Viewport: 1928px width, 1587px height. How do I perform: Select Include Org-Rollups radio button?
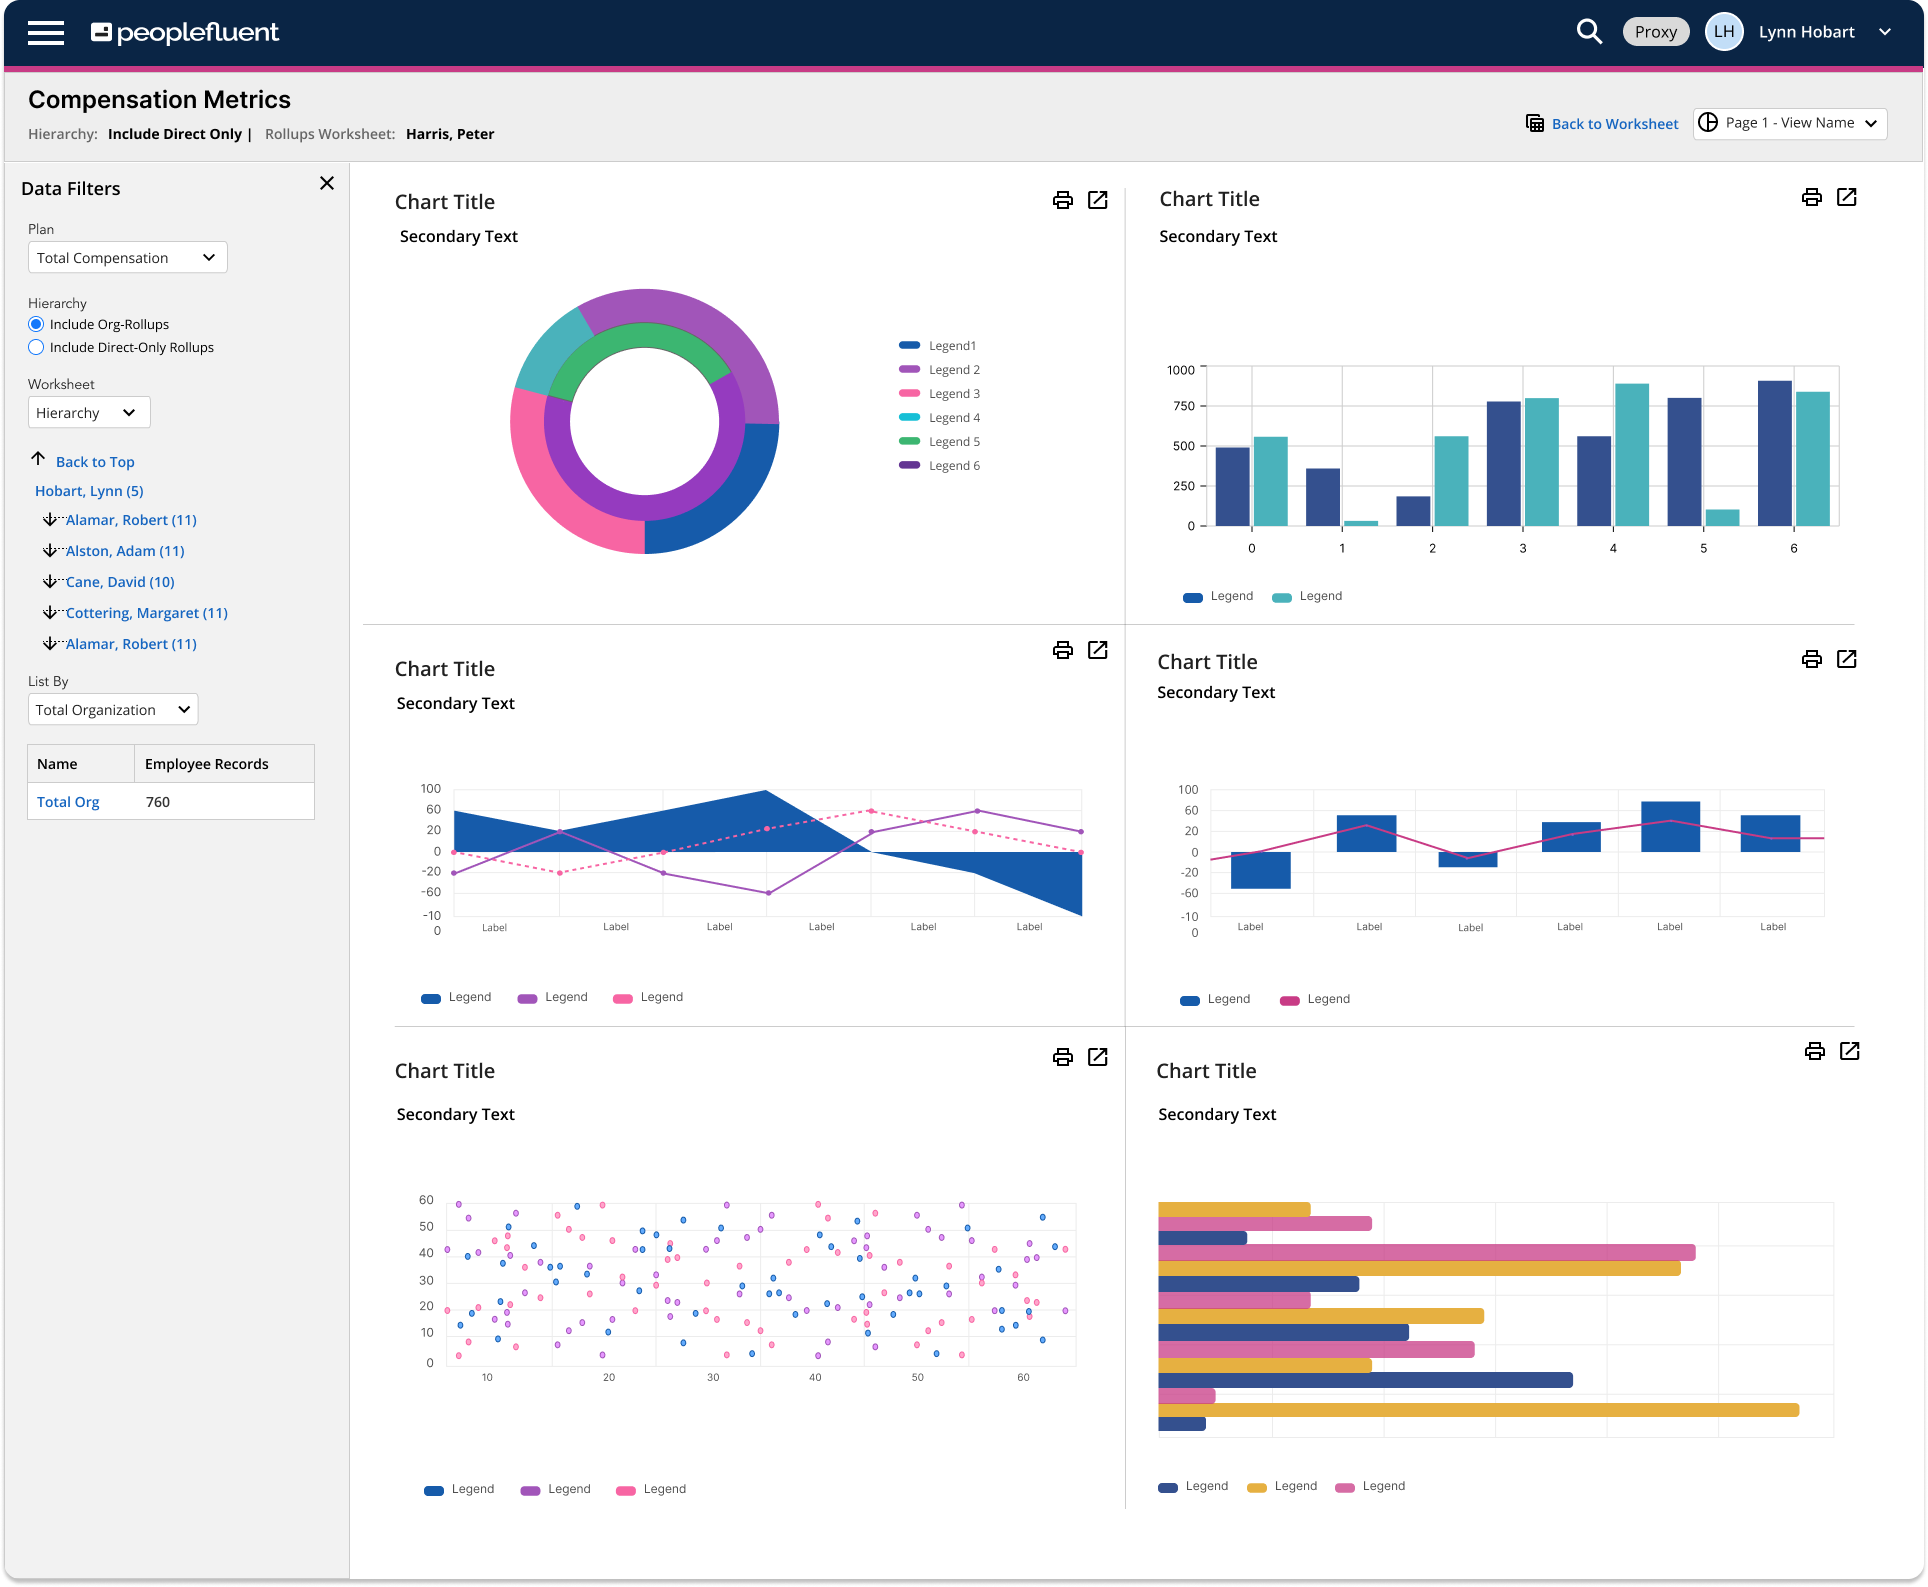pyautogui.click(x=37, y=324)
